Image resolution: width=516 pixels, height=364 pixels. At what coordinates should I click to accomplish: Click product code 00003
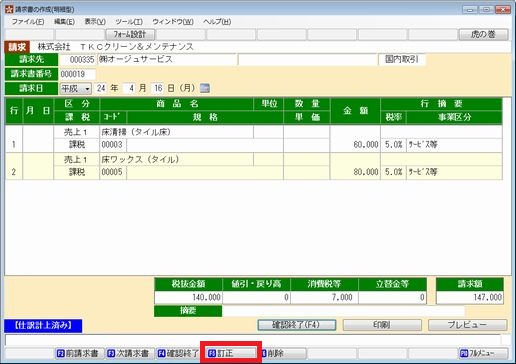coord(113,145)
